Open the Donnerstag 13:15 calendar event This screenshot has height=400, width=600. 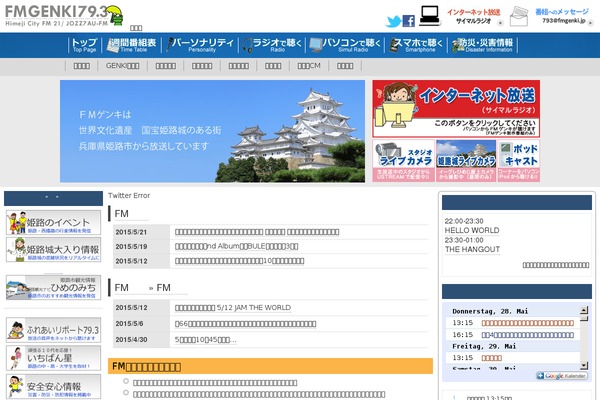pyautogui.click(x=527, y=323)
